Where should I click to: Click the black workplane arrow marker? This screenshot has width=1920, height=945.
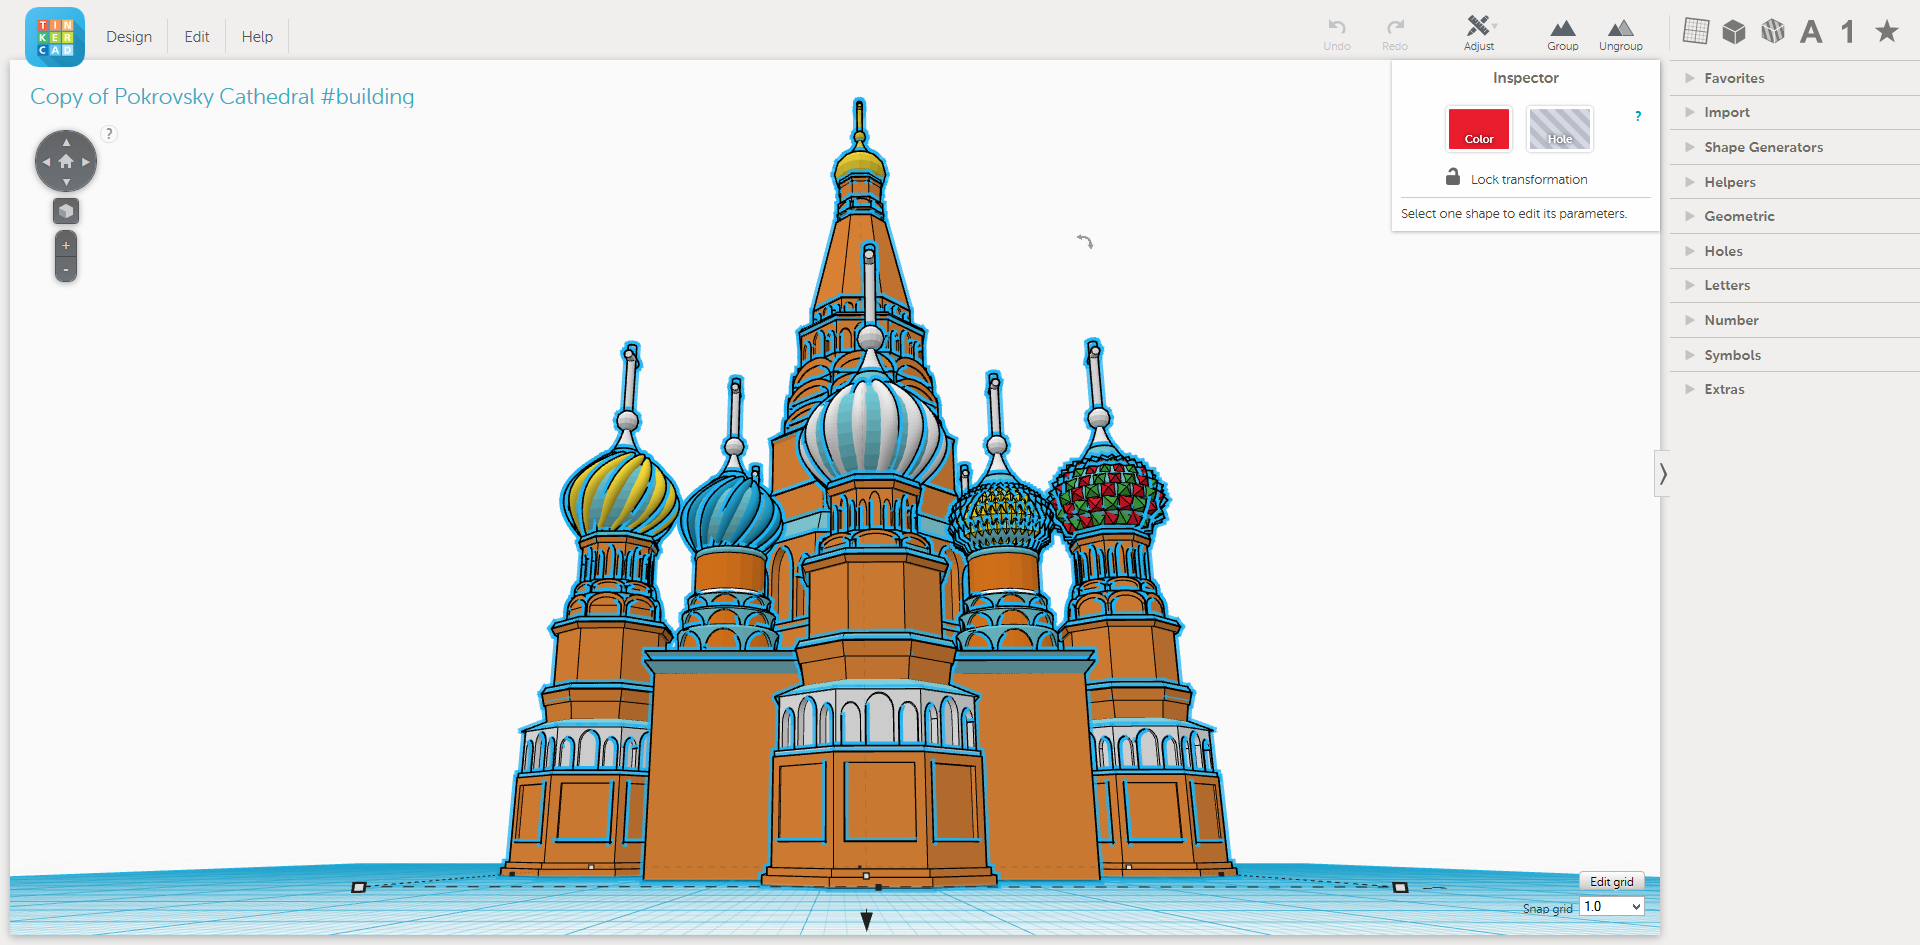(867, 920)
